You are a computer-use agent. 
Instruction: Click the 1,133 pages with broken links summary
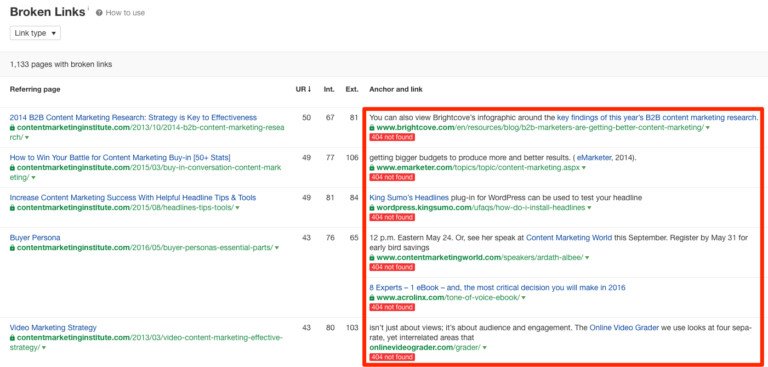[x=61, y=64]
